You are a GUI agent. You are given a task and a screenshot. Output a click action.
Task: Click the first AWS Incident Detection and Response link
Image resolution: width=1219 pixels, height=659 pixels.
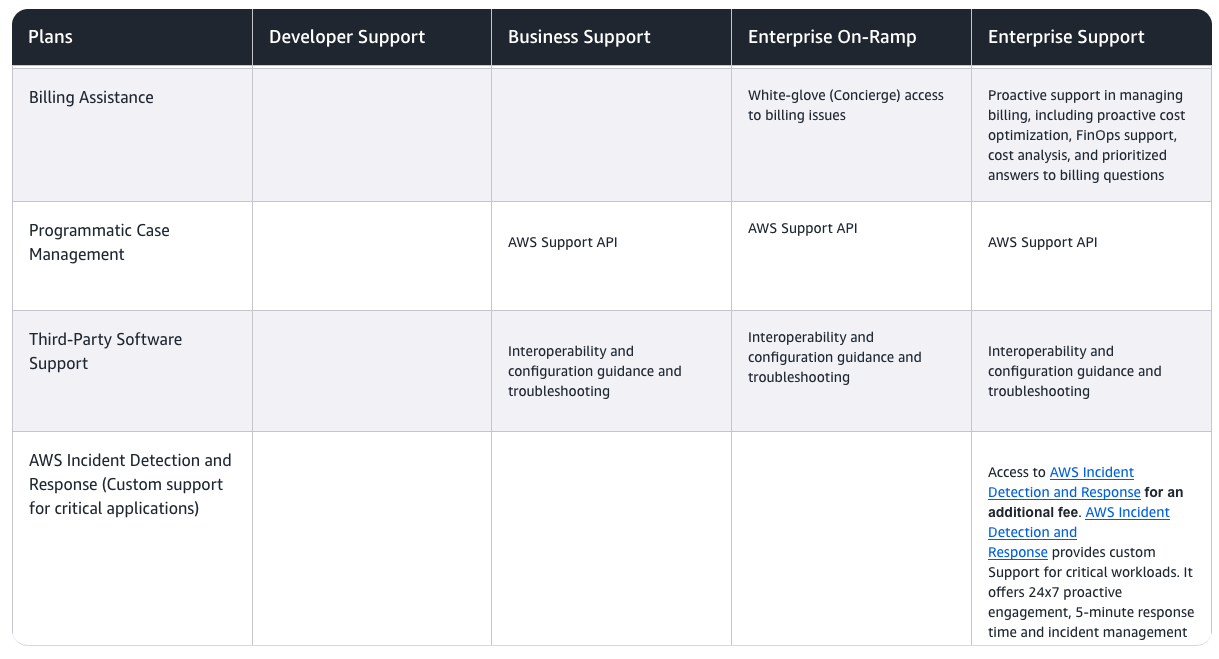pos(1064,482)
